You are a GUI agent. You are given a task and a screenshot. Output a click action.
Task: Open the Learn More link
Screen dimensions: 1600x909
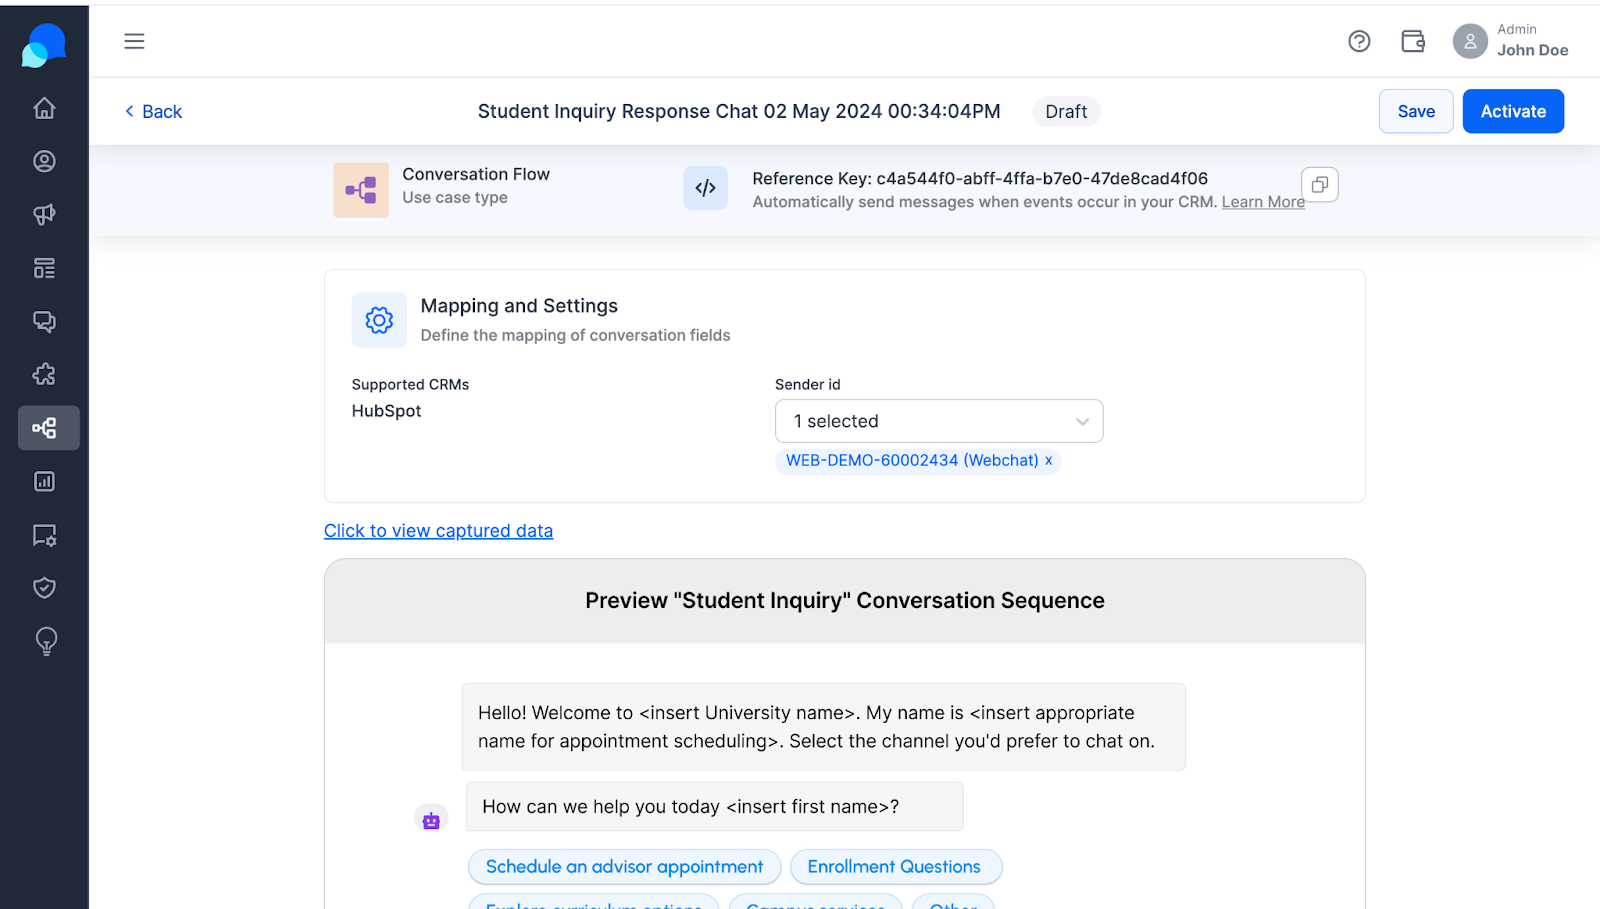click(1263, 202)
